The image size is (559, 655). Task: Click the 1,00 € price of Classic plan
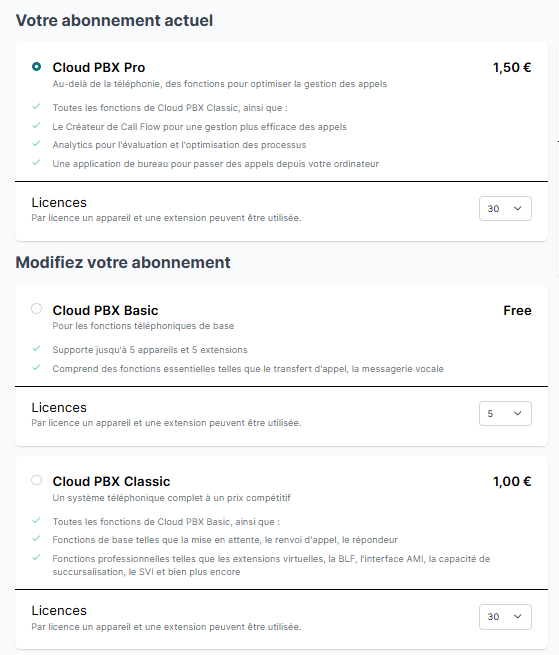pyautogui.click(x=512, y=481)
